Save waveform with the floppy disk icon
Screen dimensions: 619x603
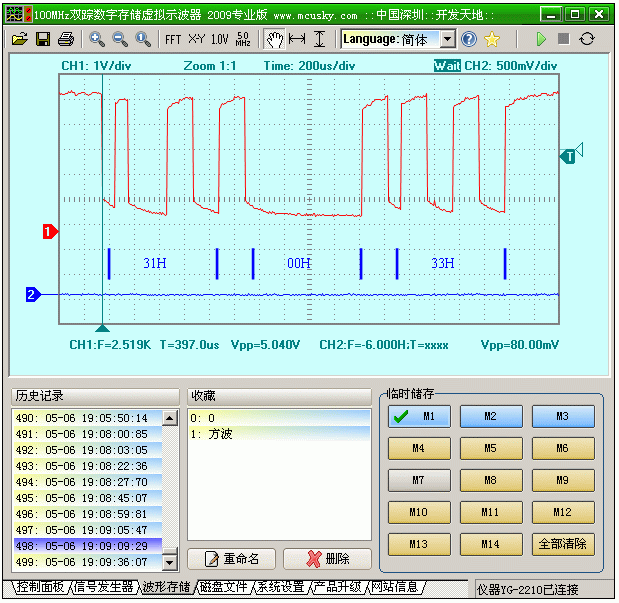click(43, 39)
